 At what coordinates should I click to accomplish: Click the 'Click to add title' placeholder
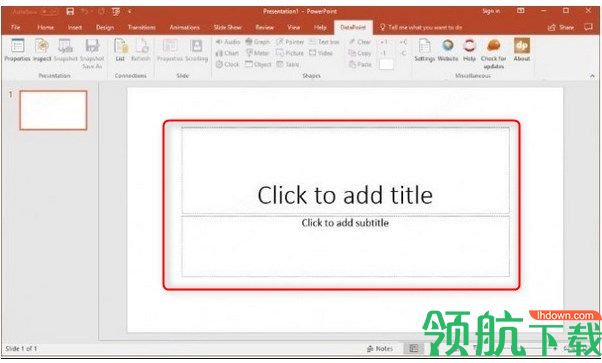(345, 171)
